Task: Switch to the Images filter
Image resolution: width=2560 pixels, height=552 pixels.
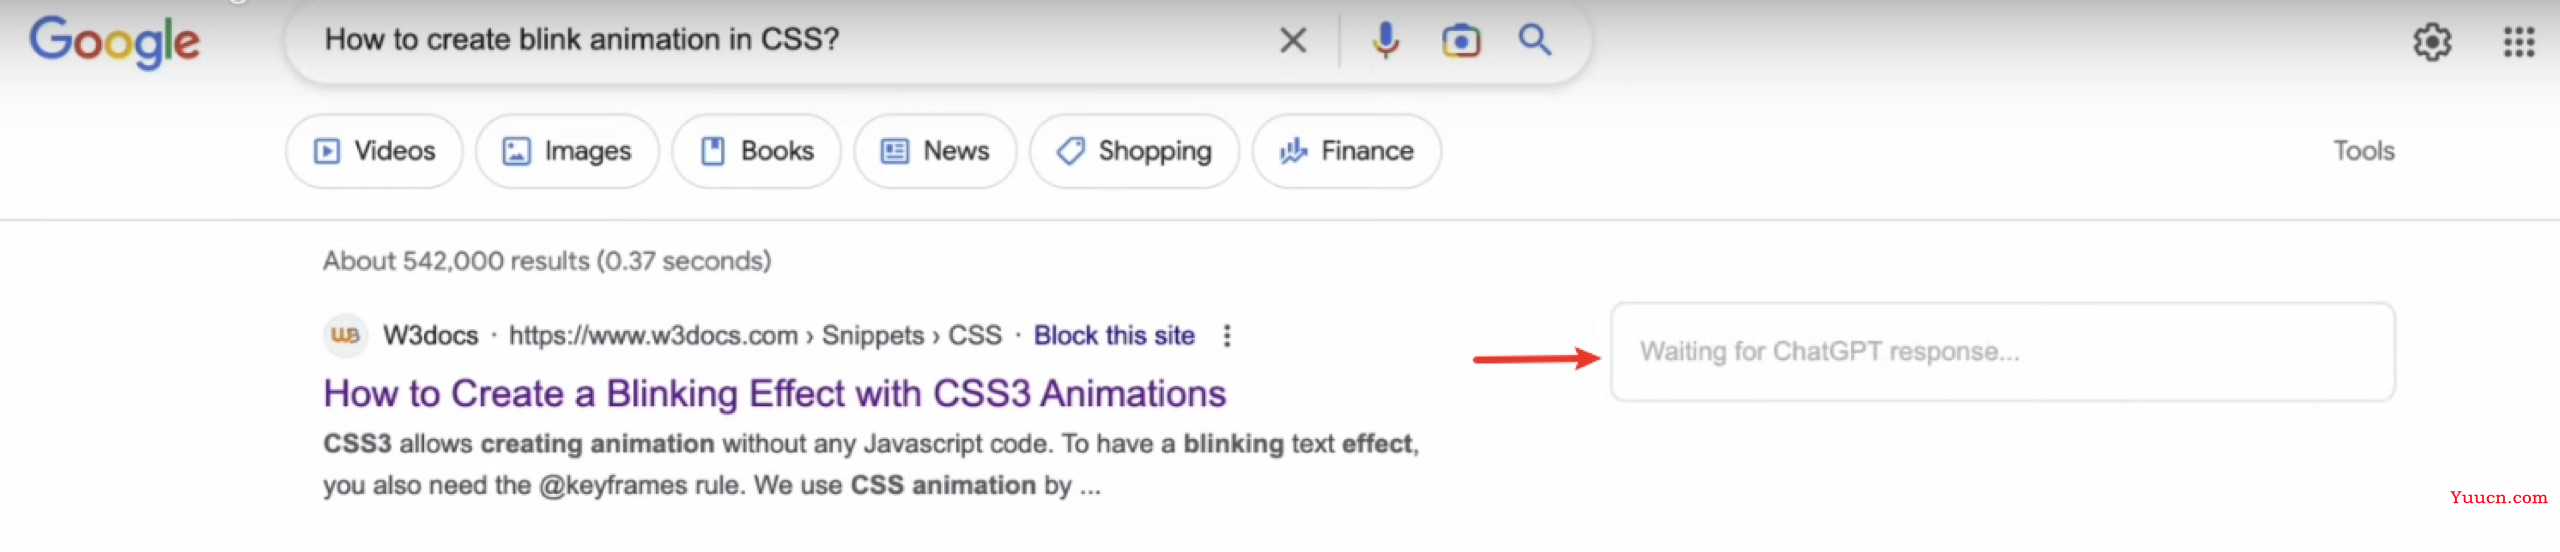Action: click(567, 151)
